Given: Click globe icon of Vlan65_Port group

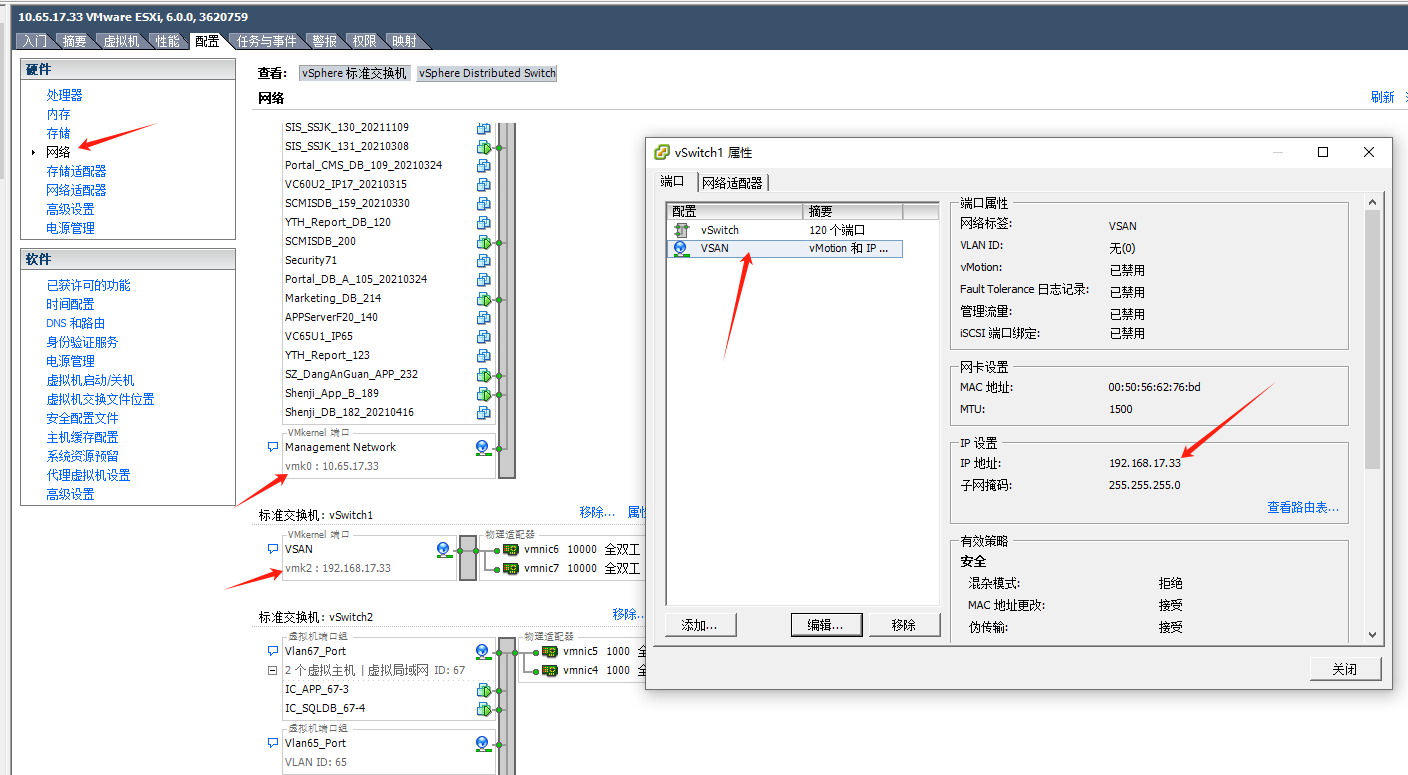Looking at the screenshot, I should click(x=482, y=744).
